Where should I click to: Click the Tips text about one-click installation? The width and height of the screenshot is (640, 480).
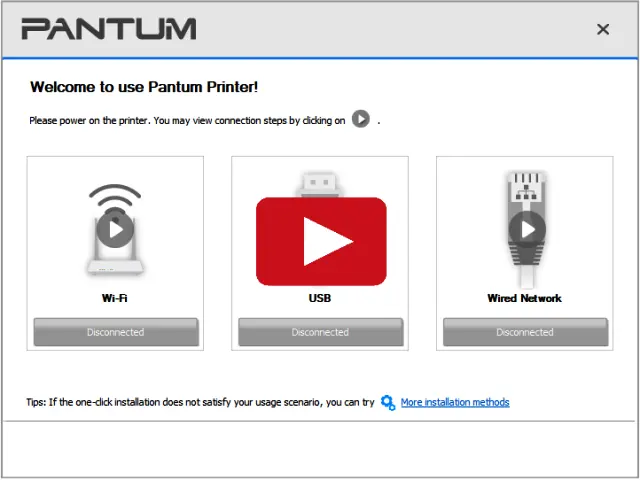pos(200,402)
